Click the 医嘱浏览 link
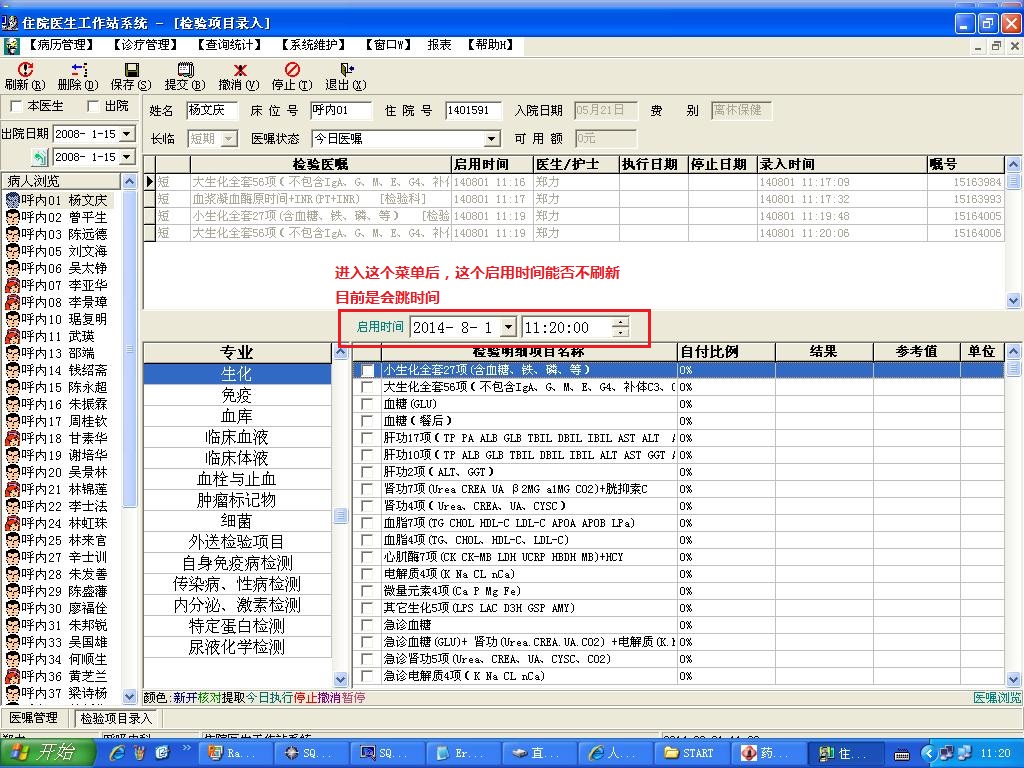Screen dimensions: 1024x768 (x=997, y=697)
